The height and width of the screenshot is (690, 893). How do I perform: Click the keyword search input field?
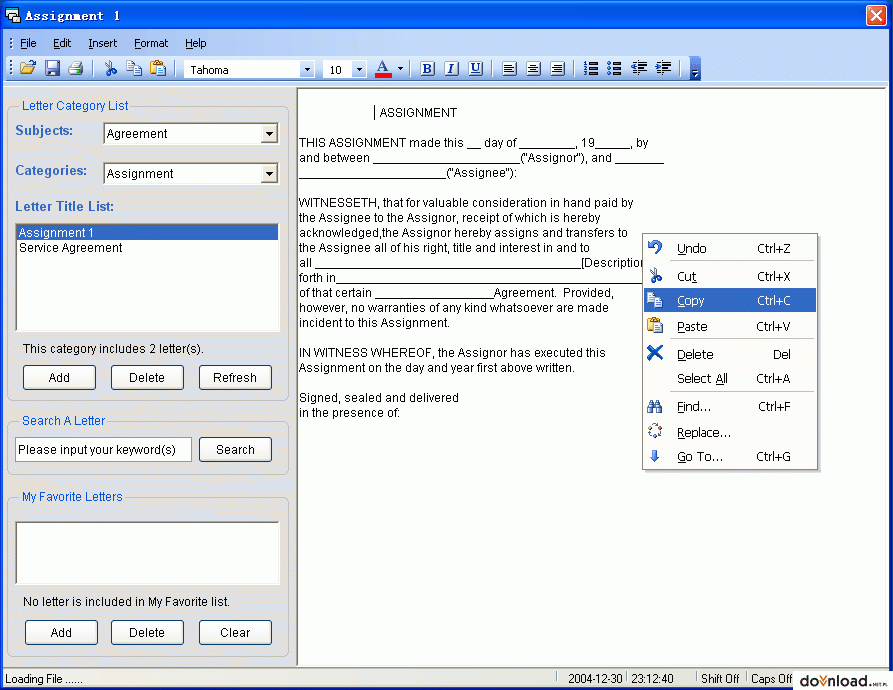(x=103, y=450)
